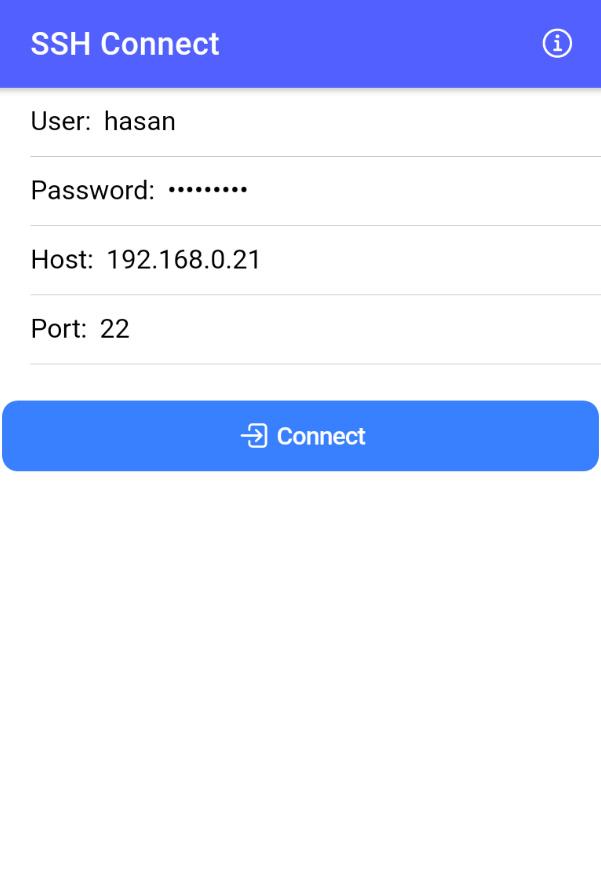Focus the Password input field
Screen dimensions: 601x892
(x=316, y=191)
